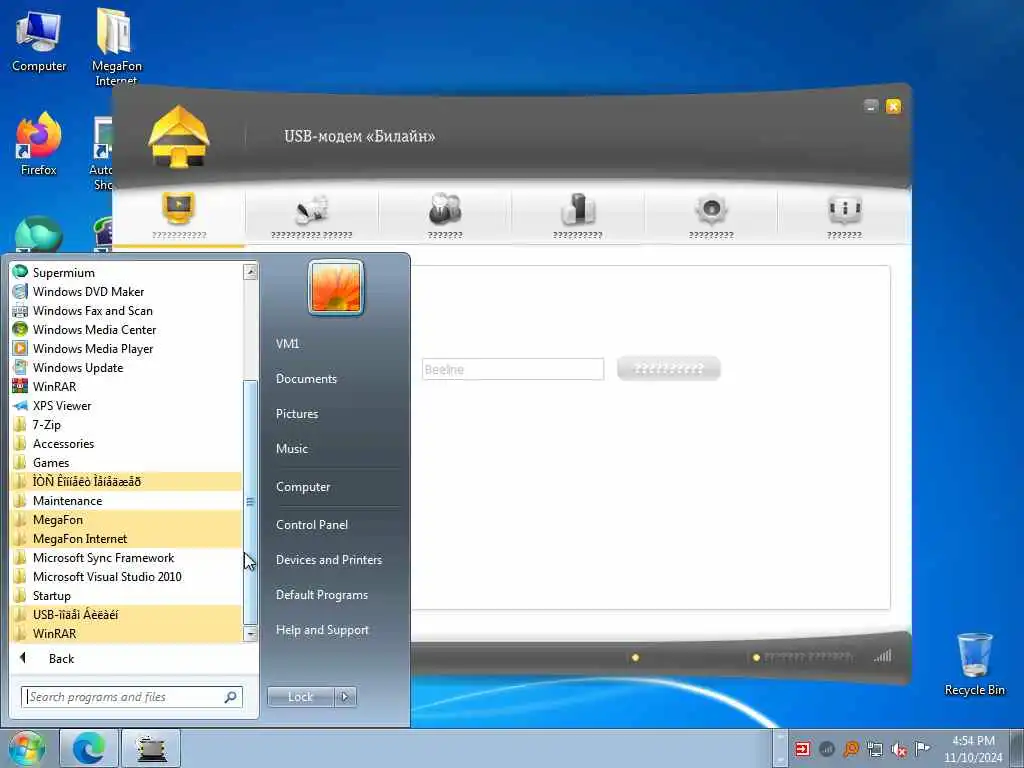The height and width of the screenshot is (768, 1024).
Task: Open the Recycle Bin desktop icon
Action: pyautogui.click(x=974, y=664)
